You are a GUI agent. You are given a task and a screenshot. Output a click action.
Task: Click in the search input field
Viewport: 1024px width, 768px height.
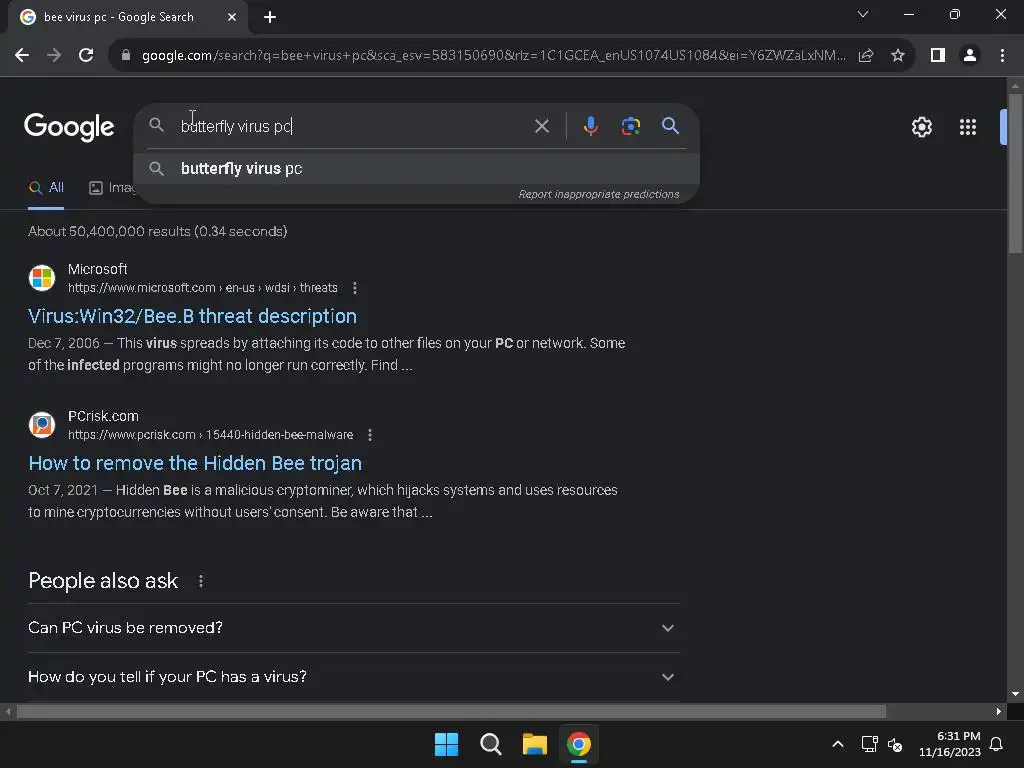(x=353, y=126)
